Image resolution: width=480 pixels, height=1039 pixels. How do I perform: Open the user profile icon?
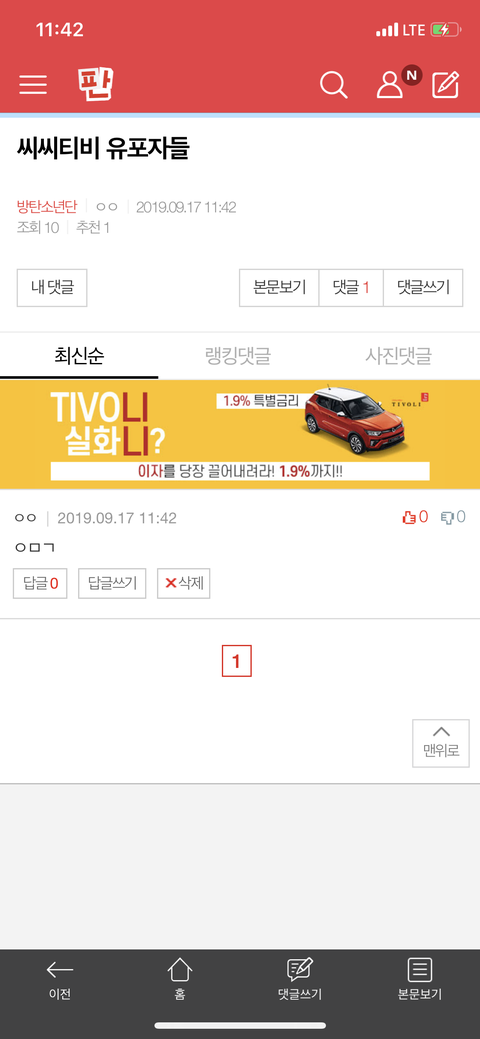click(x=389, y=85)
